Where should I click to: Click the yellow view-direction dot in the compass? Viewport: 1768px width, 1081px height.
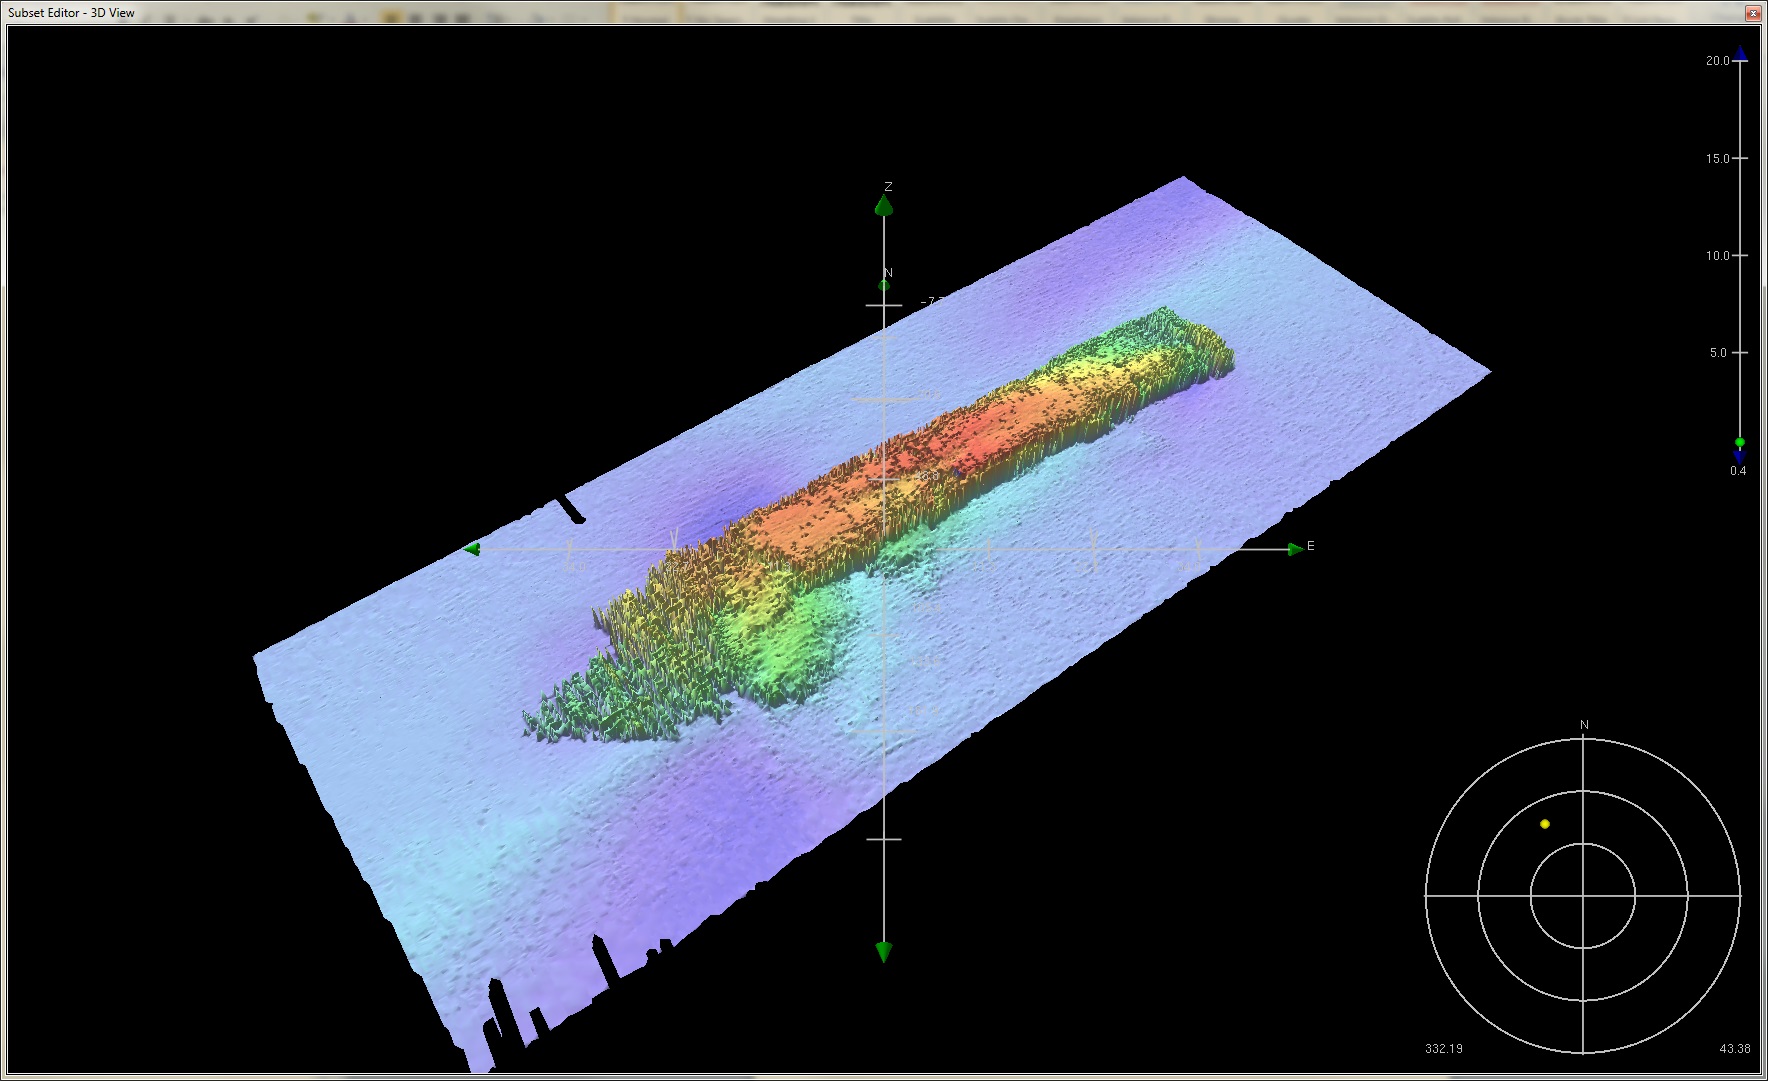coord(1545,824)
